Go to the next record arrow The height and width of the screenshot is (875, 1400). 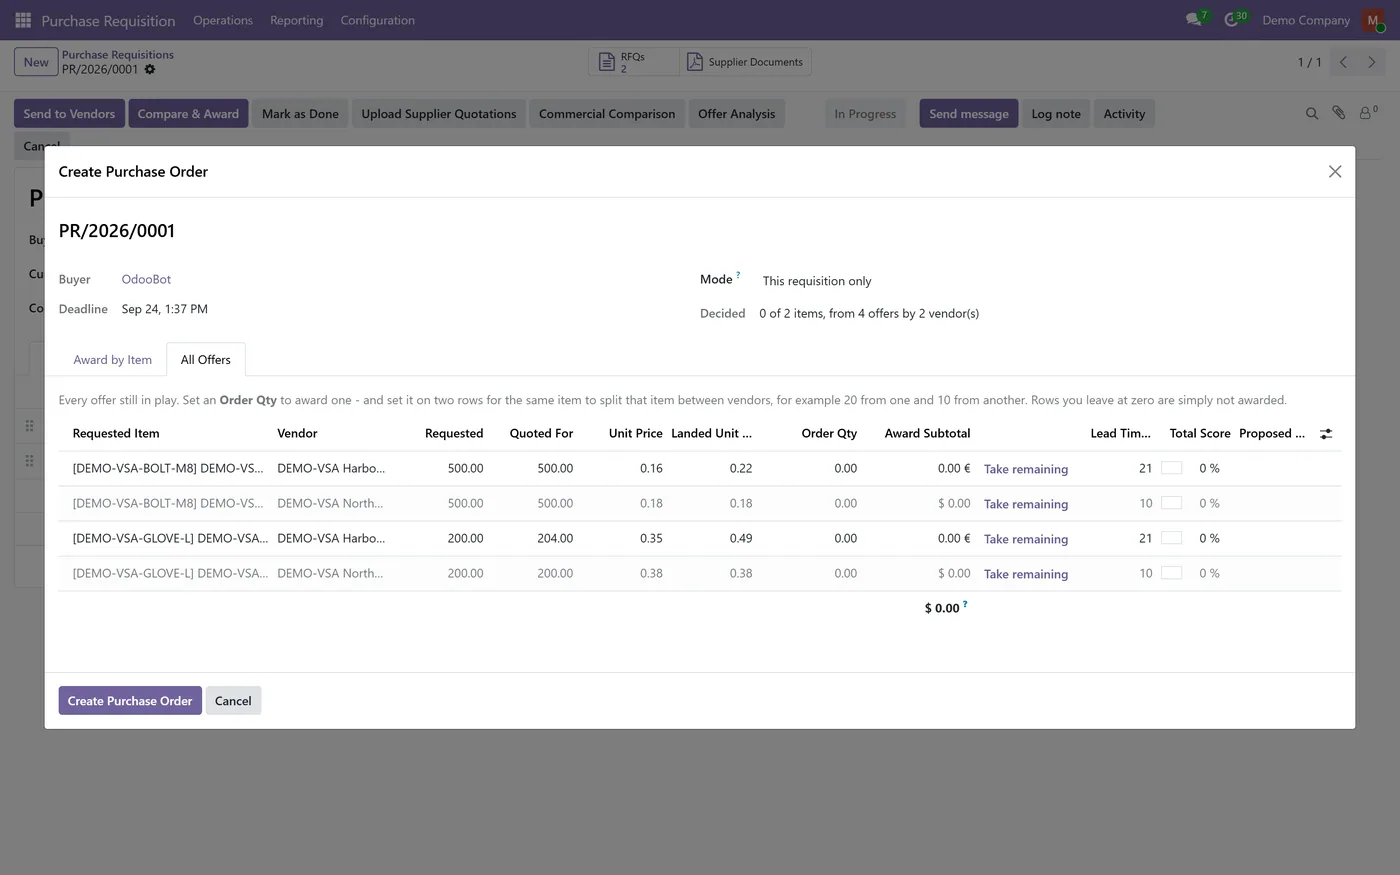tap(1372, 62)
